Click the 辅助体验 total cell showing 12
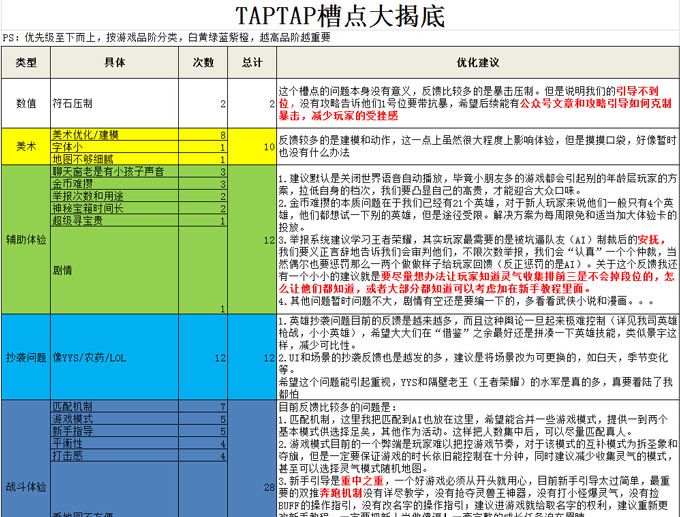The width and height of the screenshot is (680, 517). (x=252, y=239)
